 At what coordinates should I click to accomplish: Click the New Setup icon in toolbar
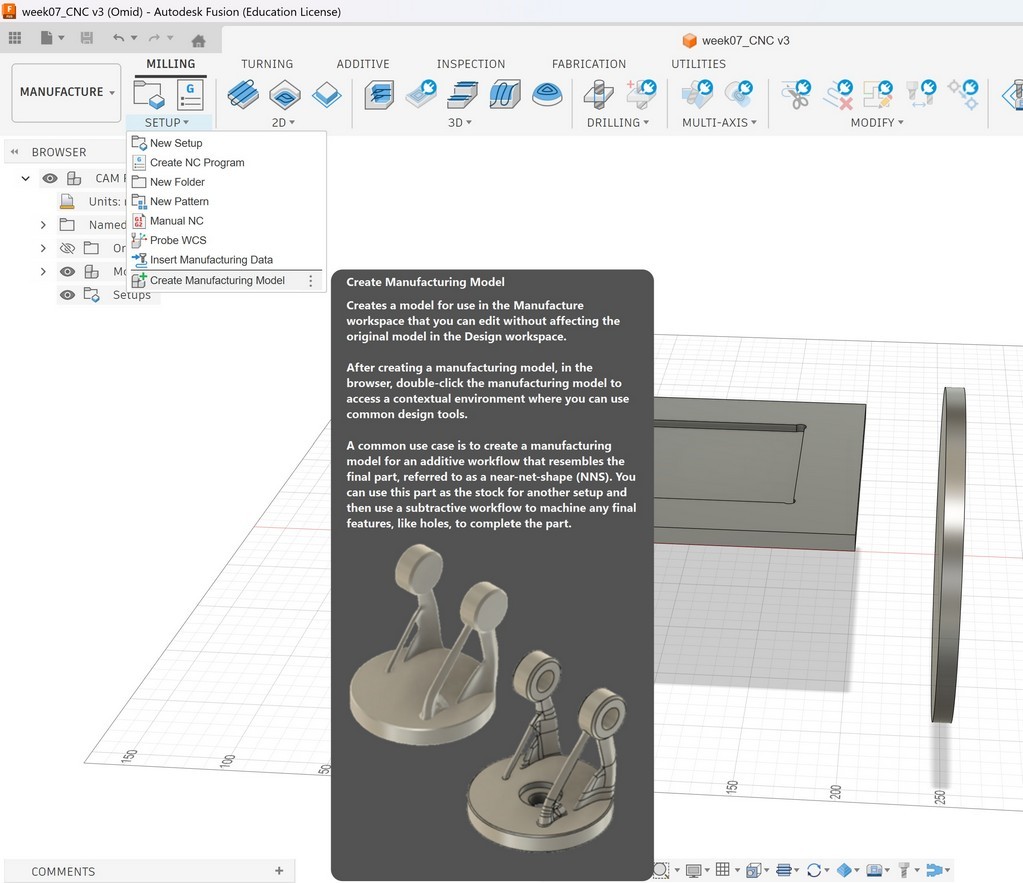(147, 96)
